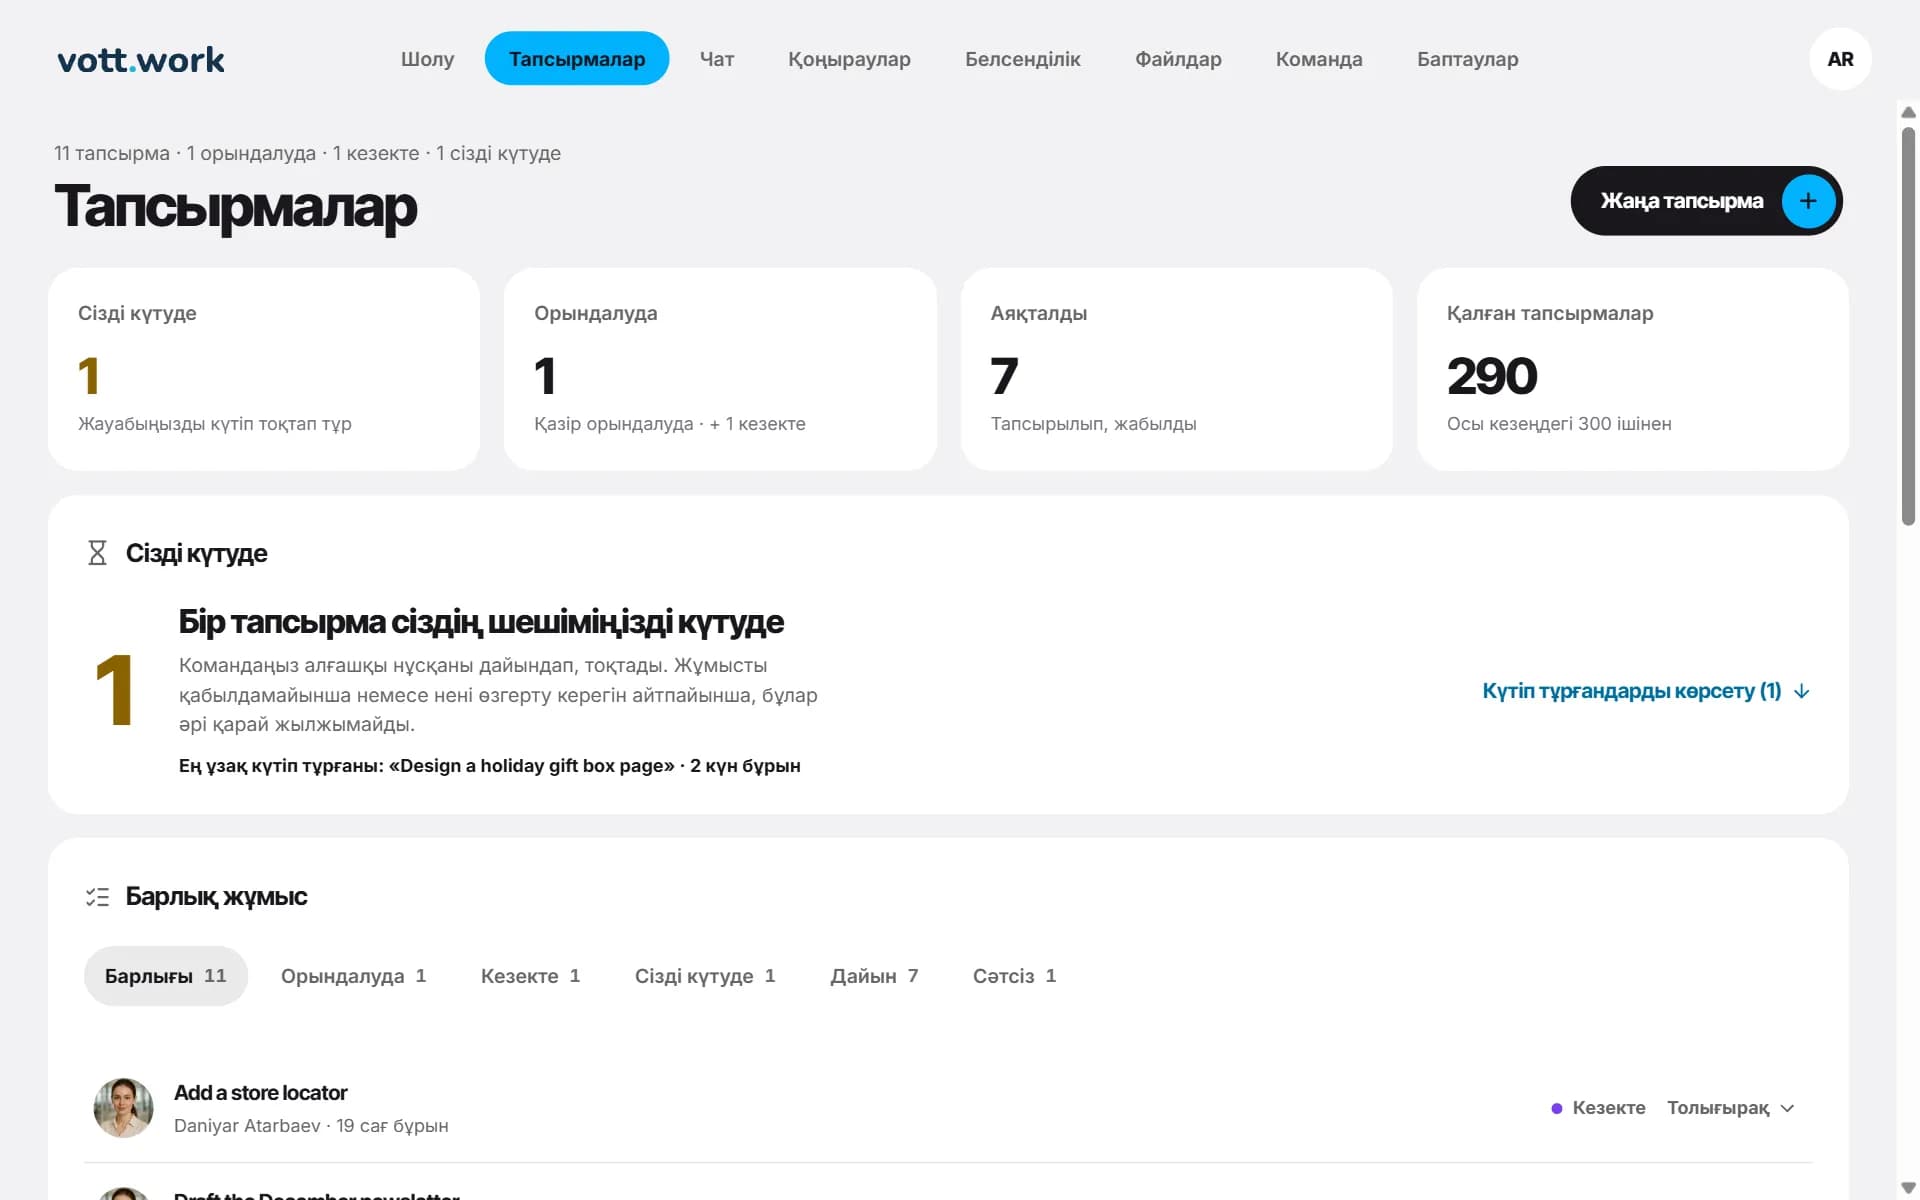Filter by Орындалуда 1 tab
This screenshot has width=1920, height=1200.
click(x=353, y=976)
